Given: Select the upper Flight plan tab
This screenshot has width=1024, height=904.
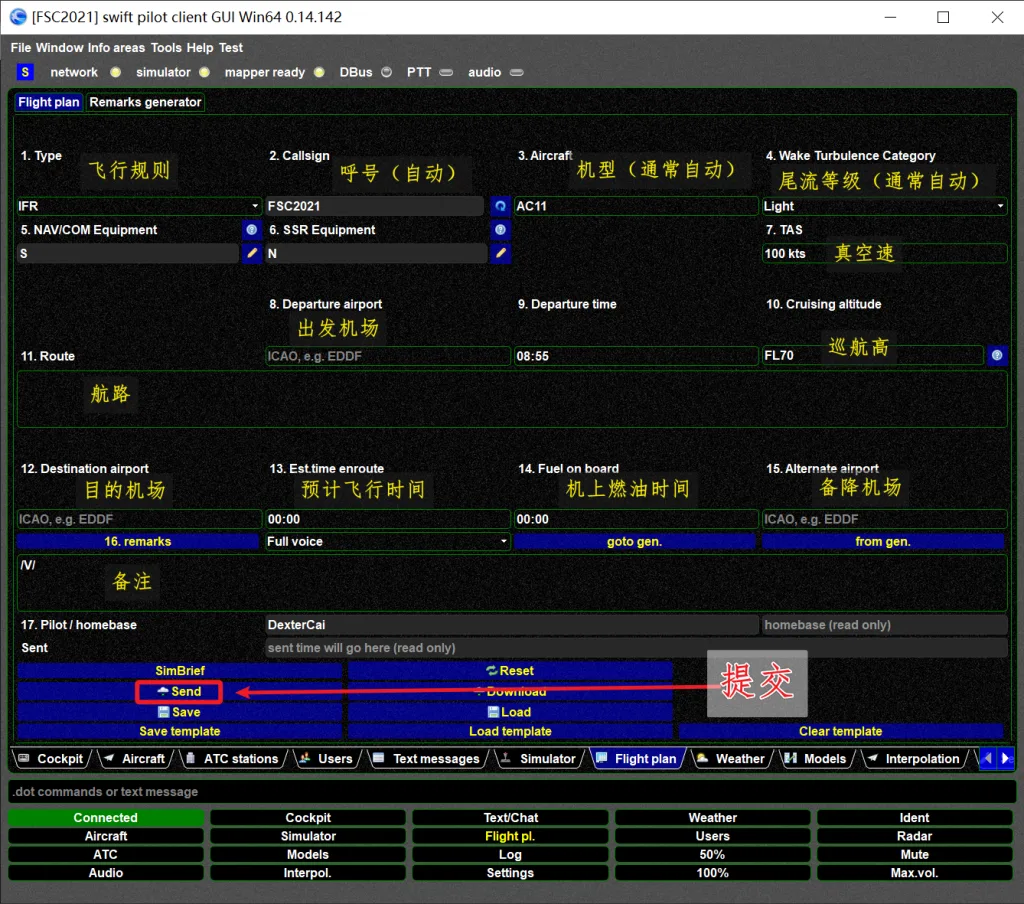Looking at the screenshot, I should tap(49, 102).
